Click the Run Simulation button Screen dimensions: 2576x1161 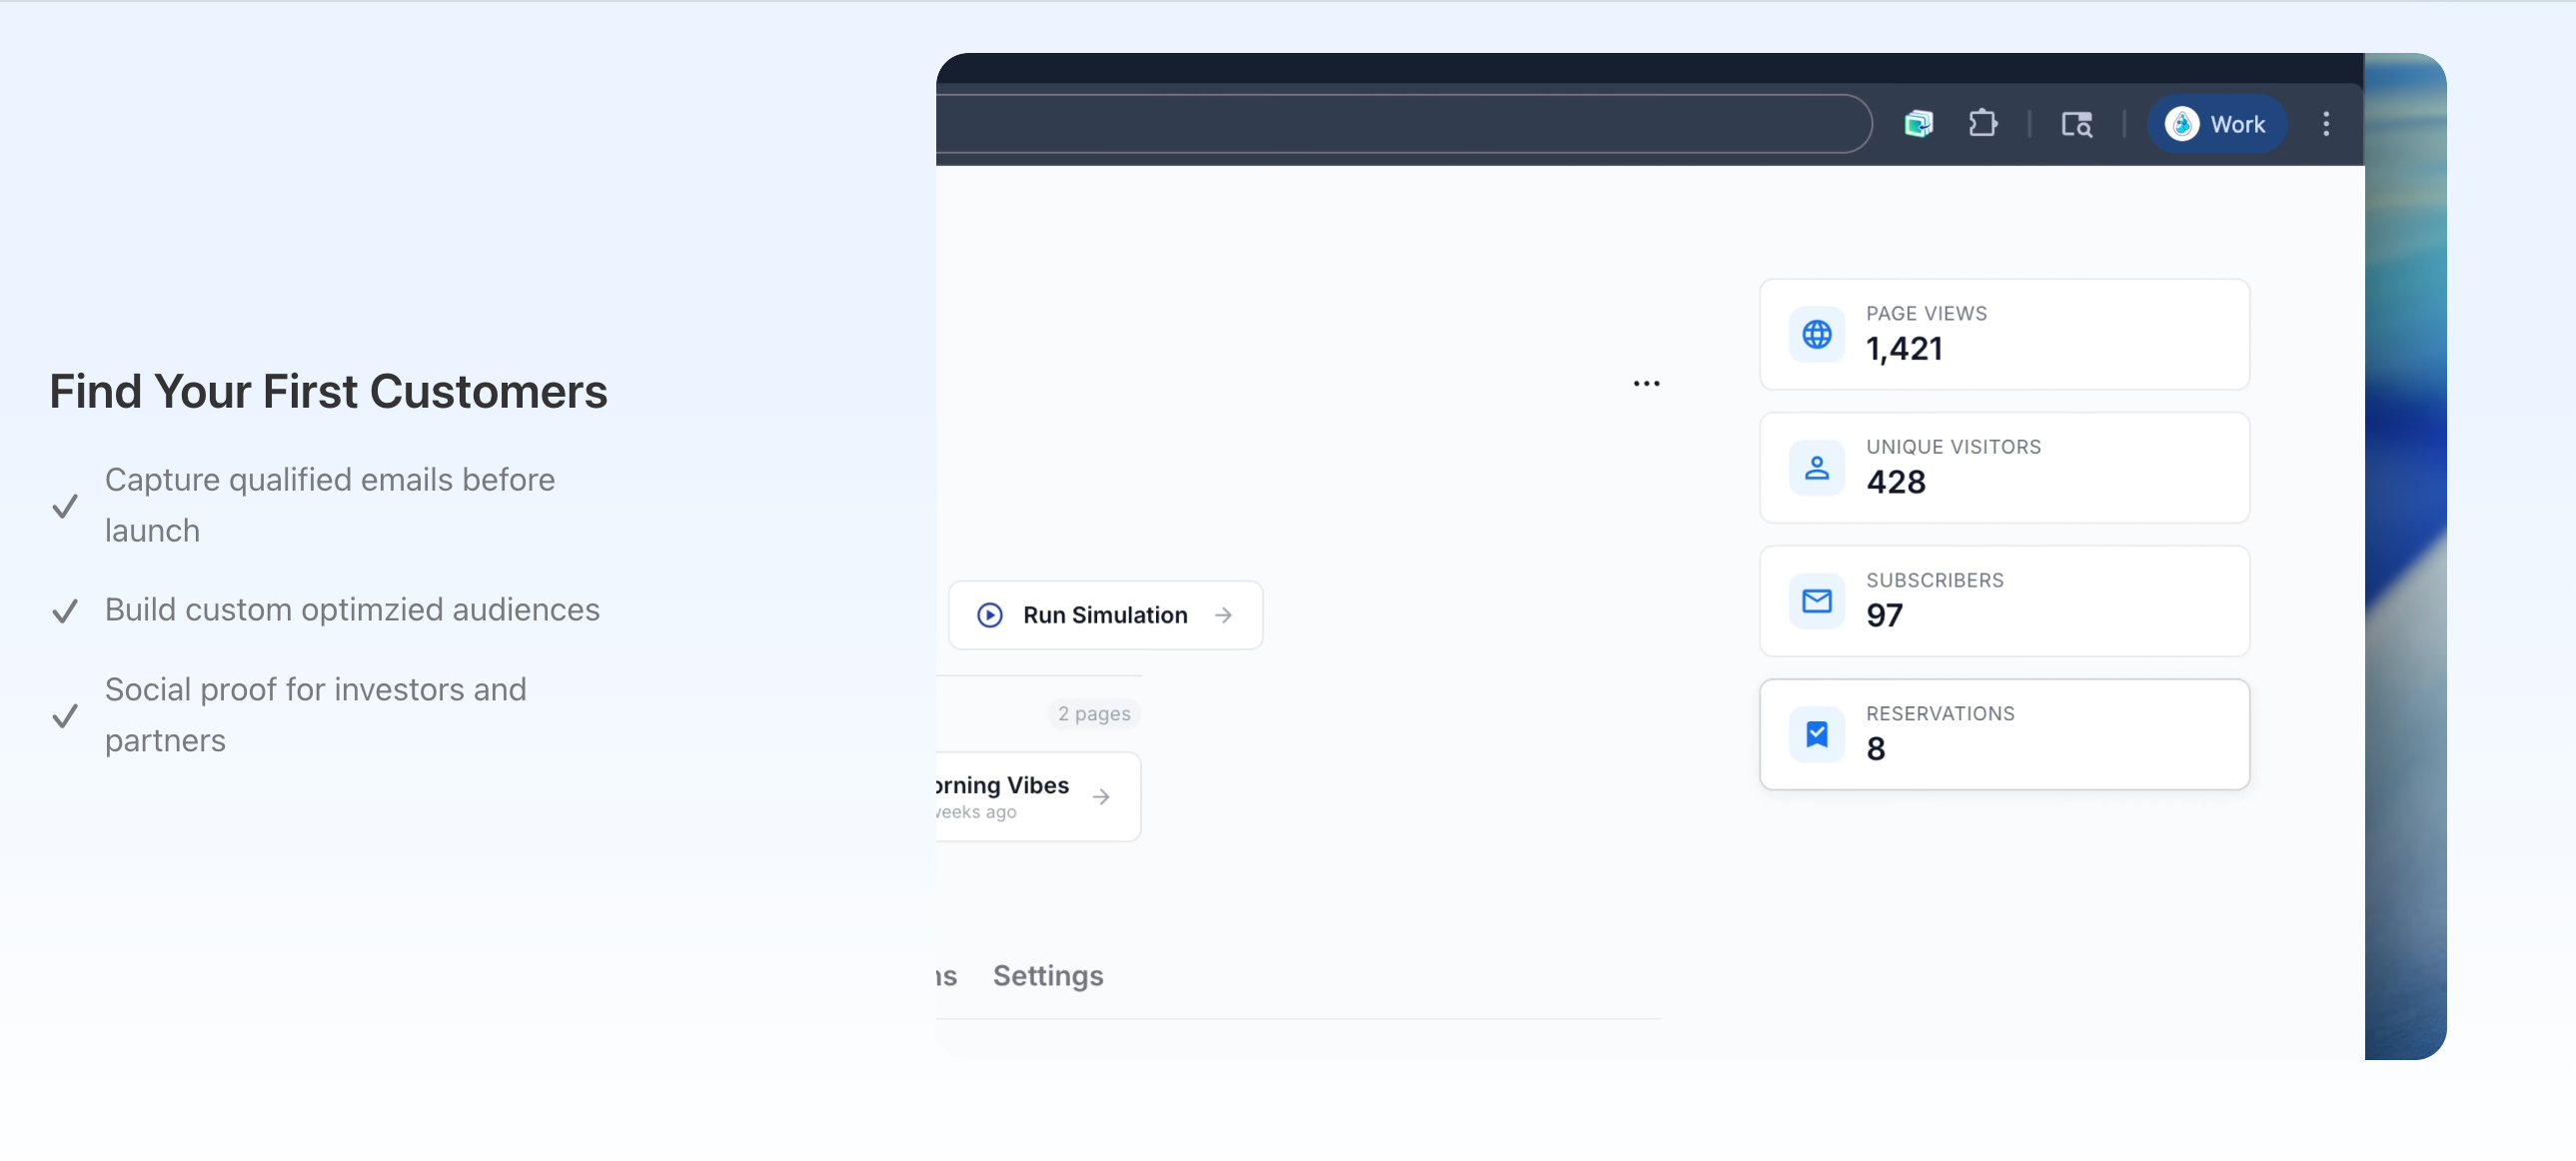[1105, 615]
